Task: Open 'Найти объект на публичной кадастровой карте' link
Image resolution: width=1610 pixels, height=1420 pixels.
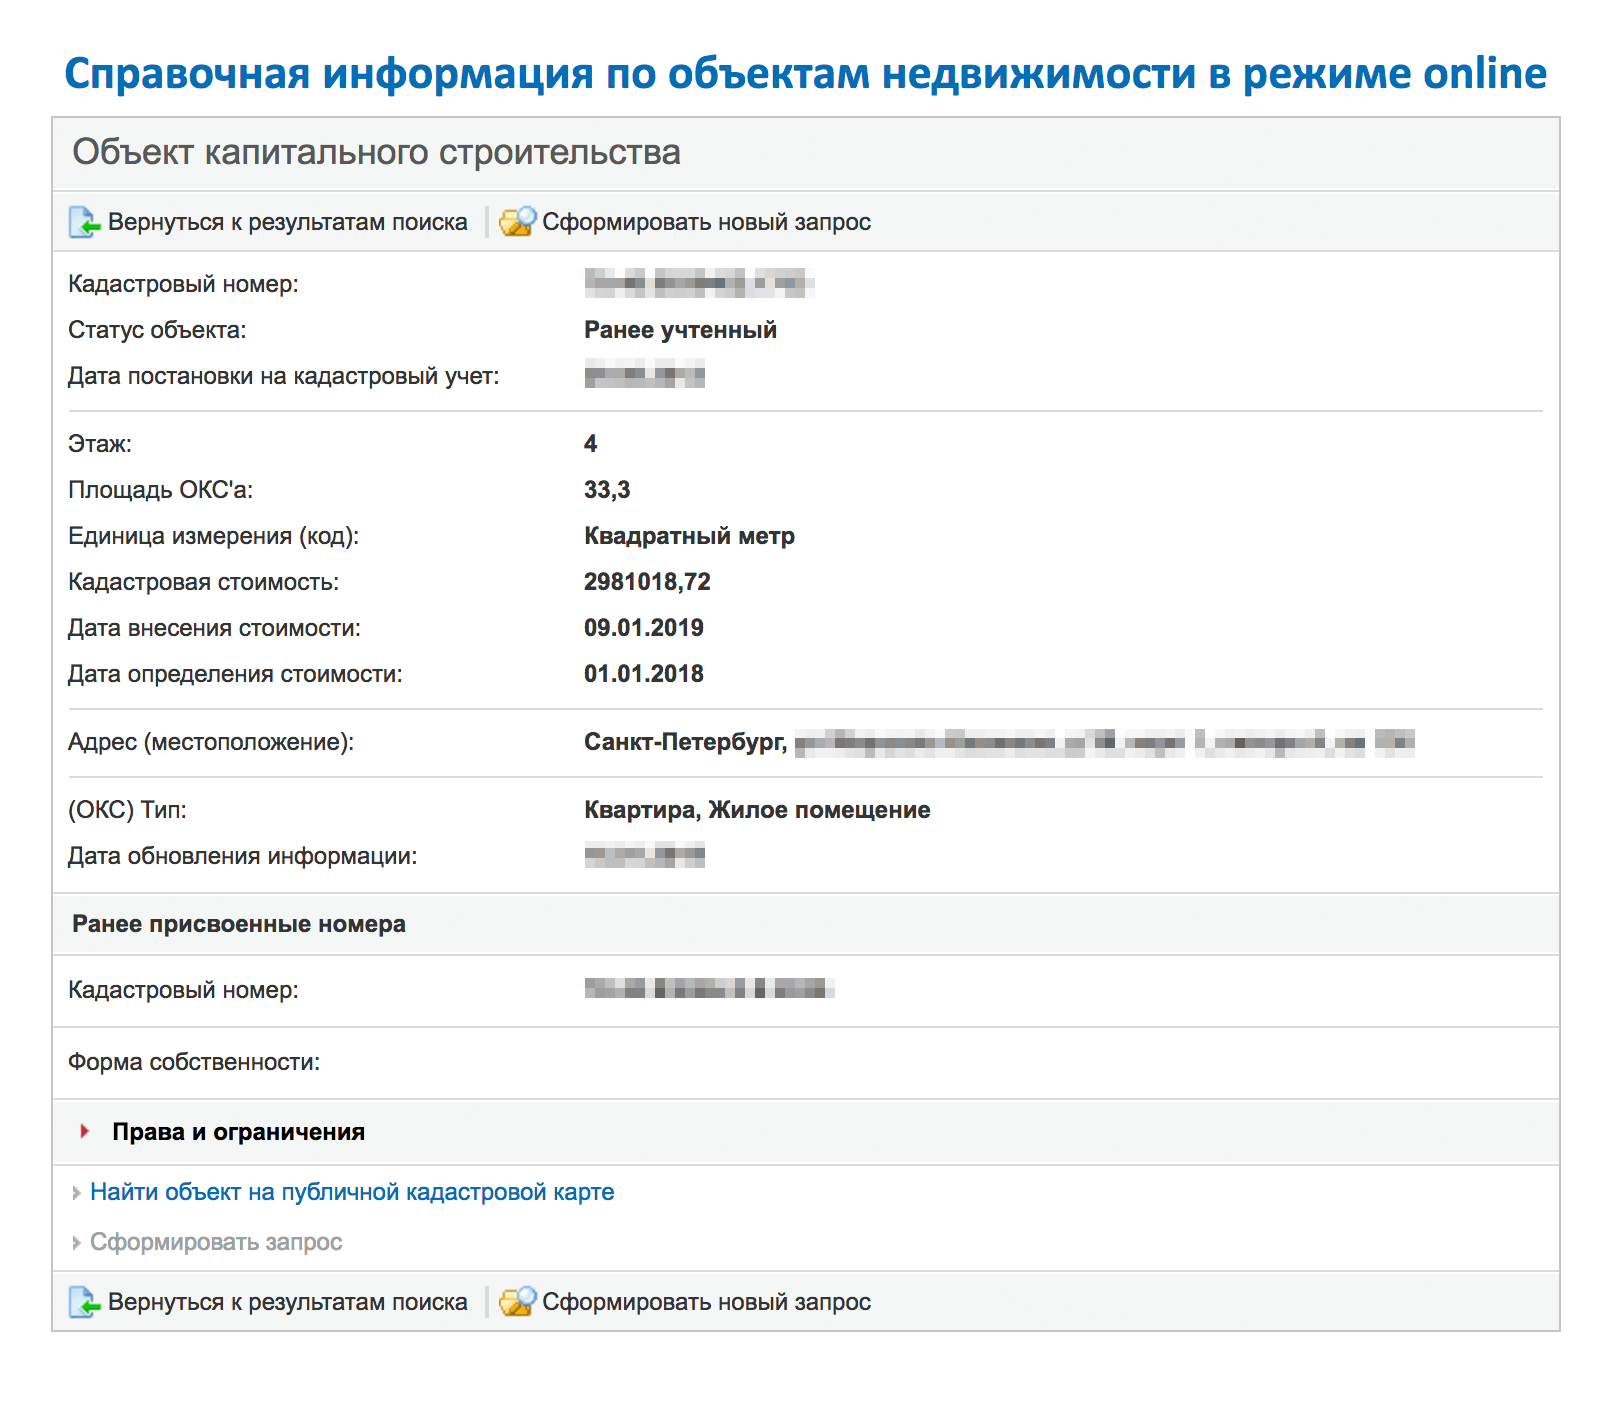Action: 352,1192
